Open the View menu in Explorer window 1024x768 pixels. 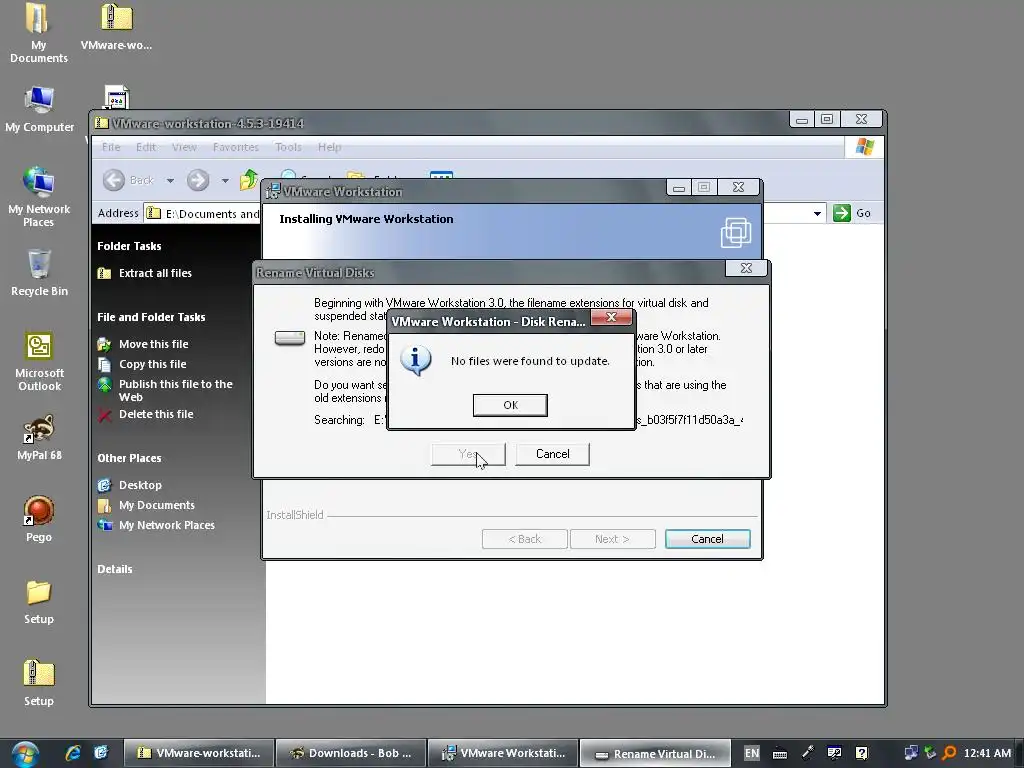tap(184, 147)
